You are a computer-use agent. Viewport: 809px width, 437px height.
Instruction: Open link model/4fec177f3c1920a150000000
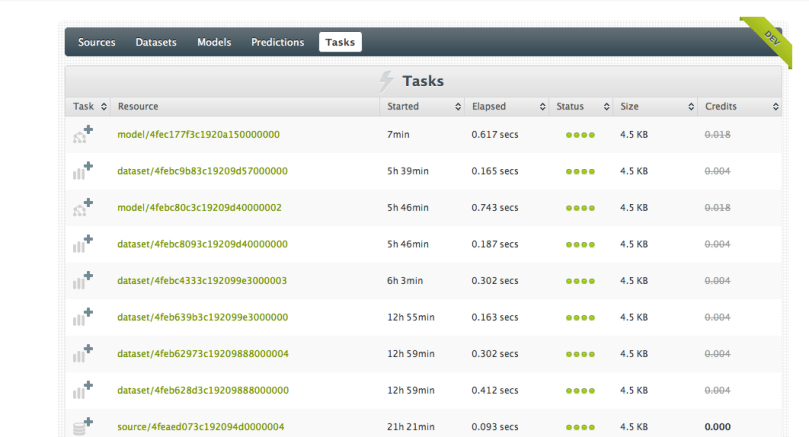[x=198, y=134]
